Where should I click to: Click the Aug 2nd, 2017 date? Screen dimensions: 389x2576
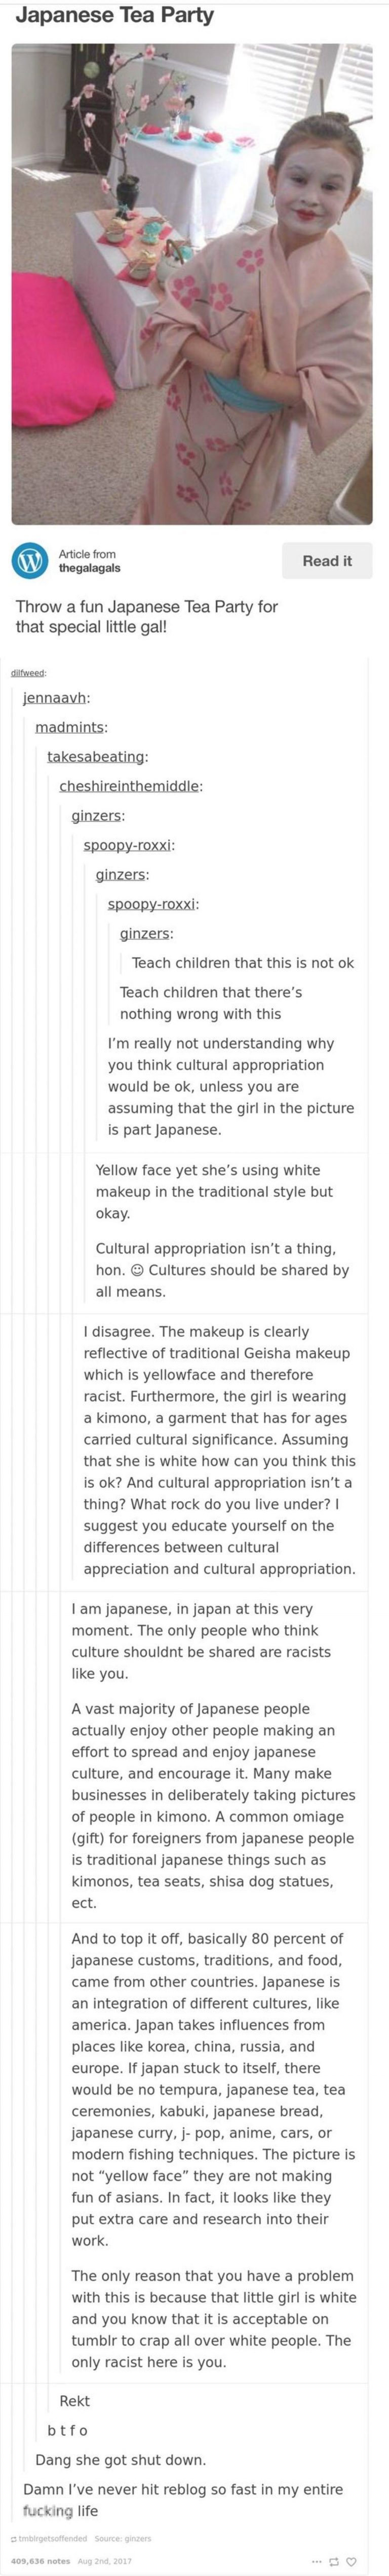[x=104, y=2560]
